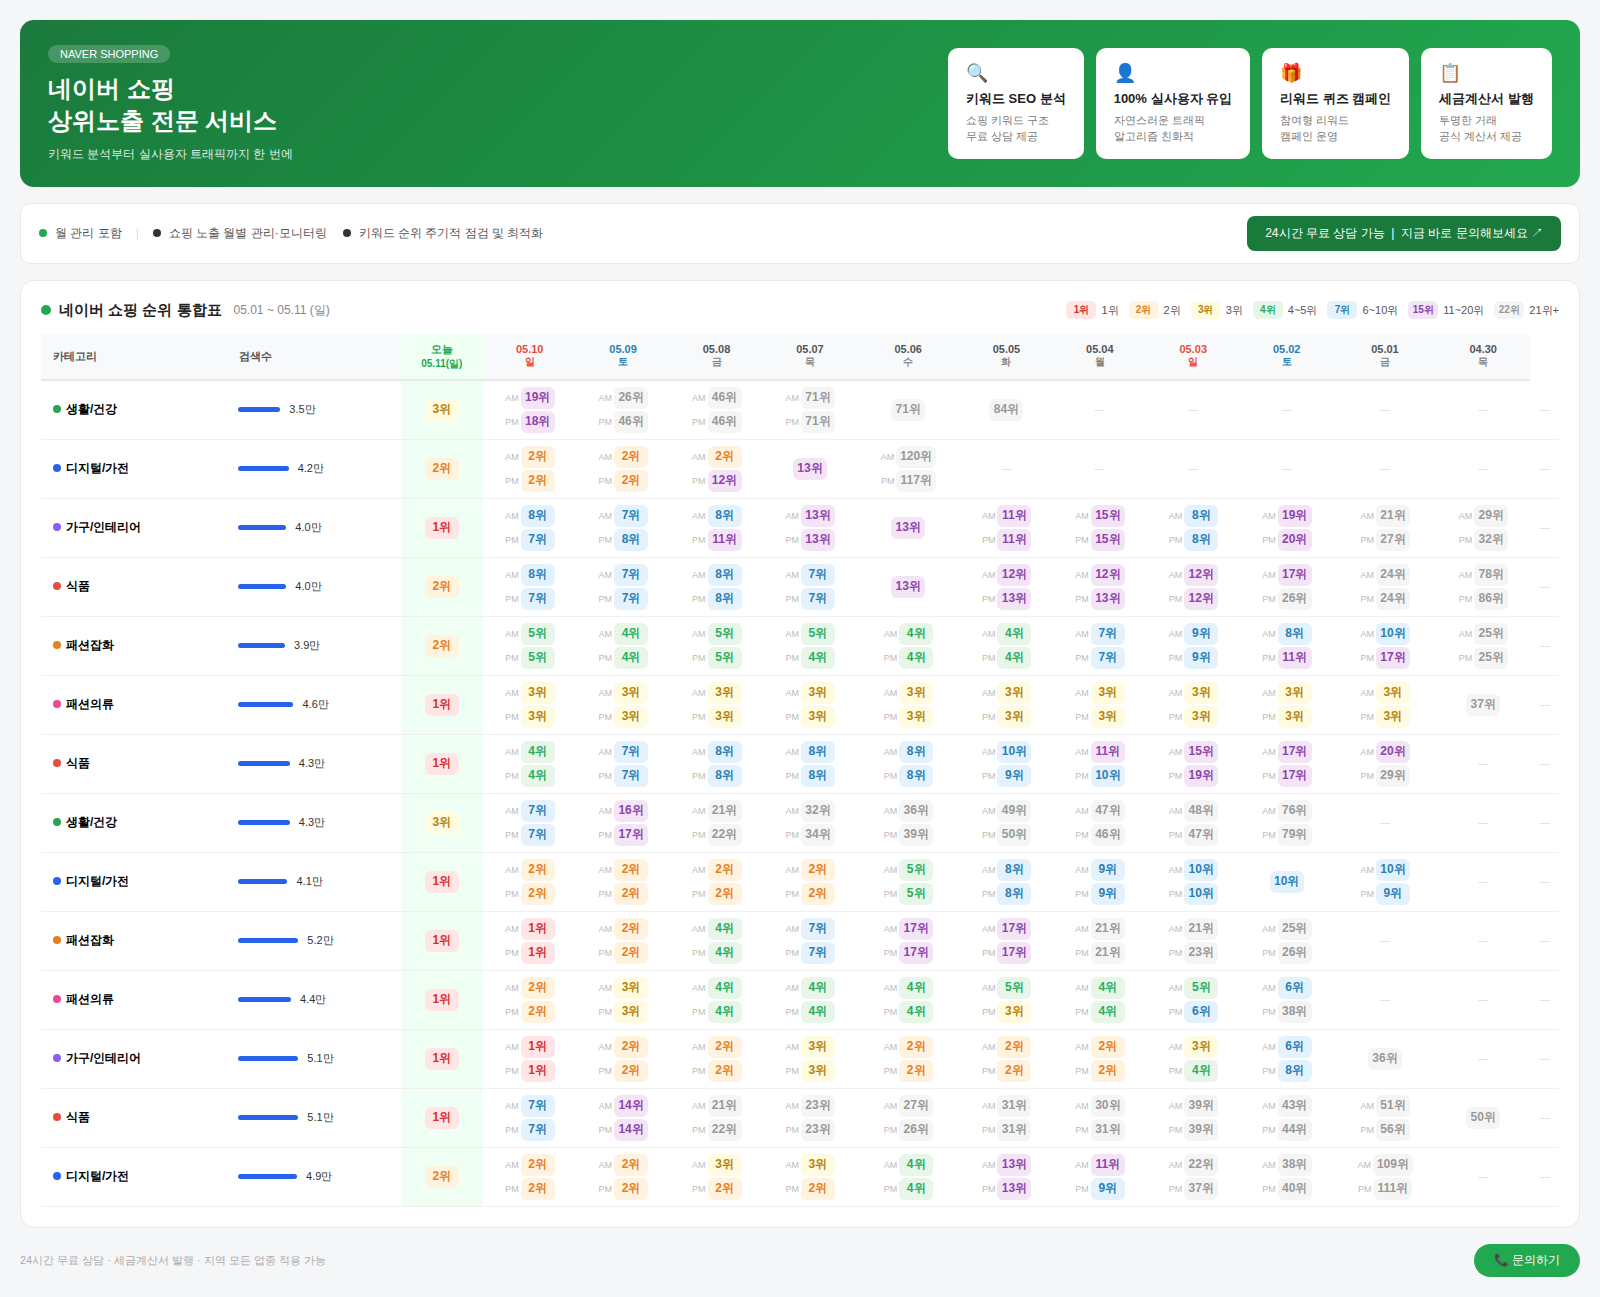Click the 1위 legend color badge
This screenshot has width=1600, height=1297.
tap(1081, 310)
